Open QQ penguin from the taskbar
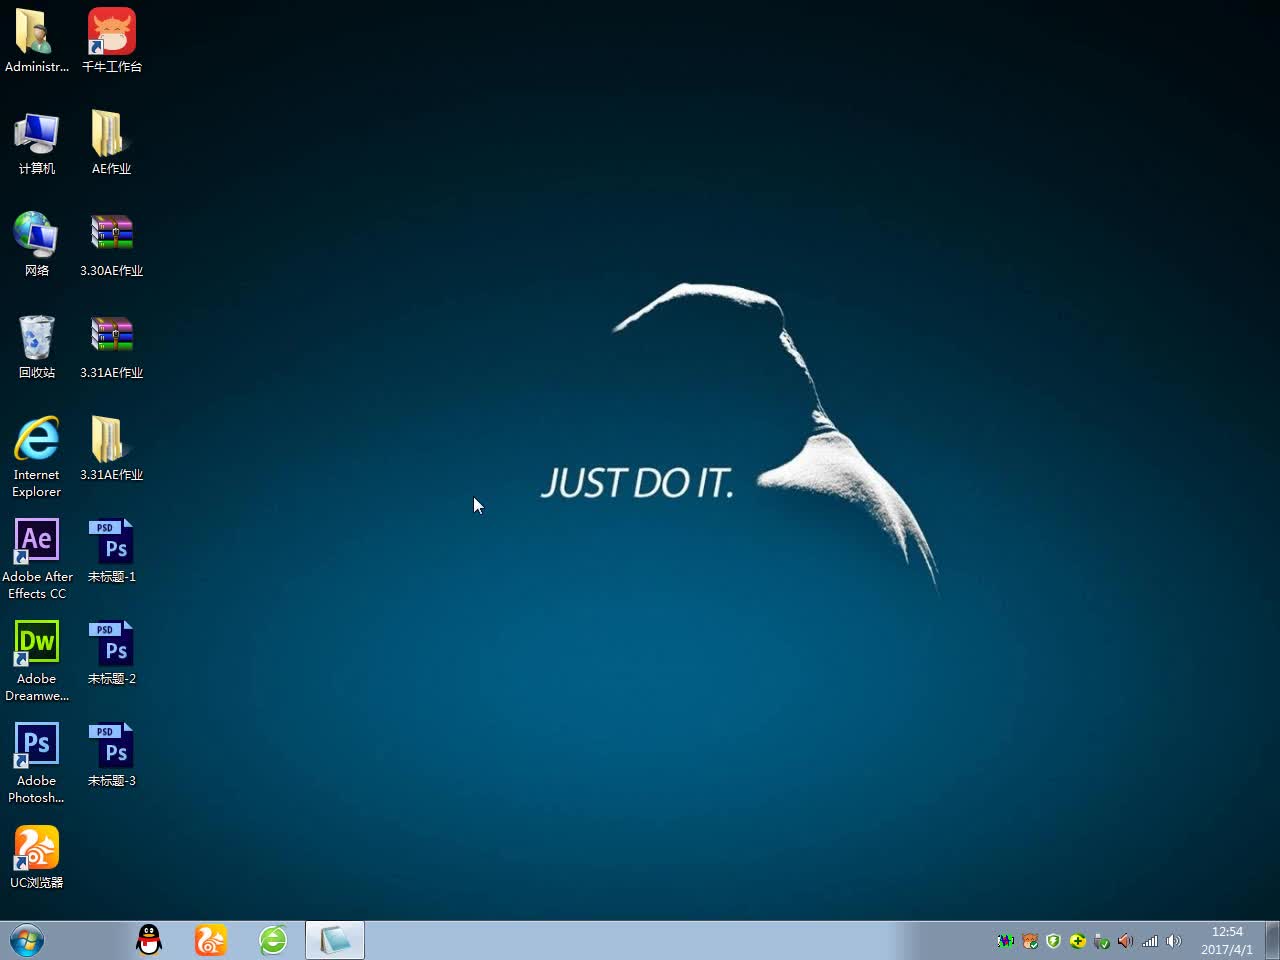 (149, 940)
